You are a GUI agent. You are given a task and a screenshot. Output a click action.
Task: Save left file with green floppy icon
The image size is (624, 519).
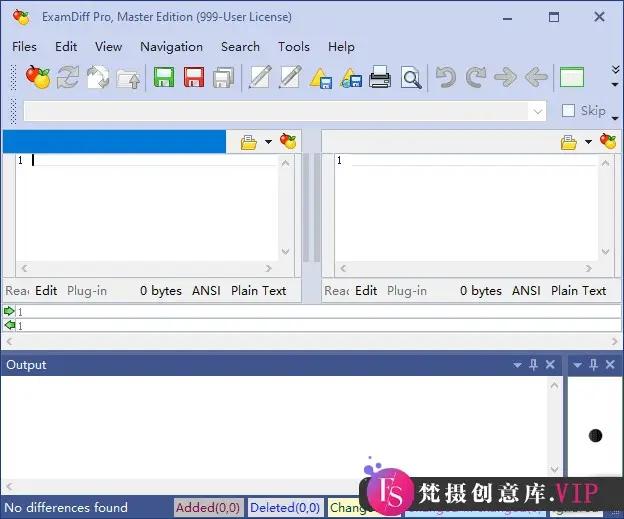tap(164, 77)
